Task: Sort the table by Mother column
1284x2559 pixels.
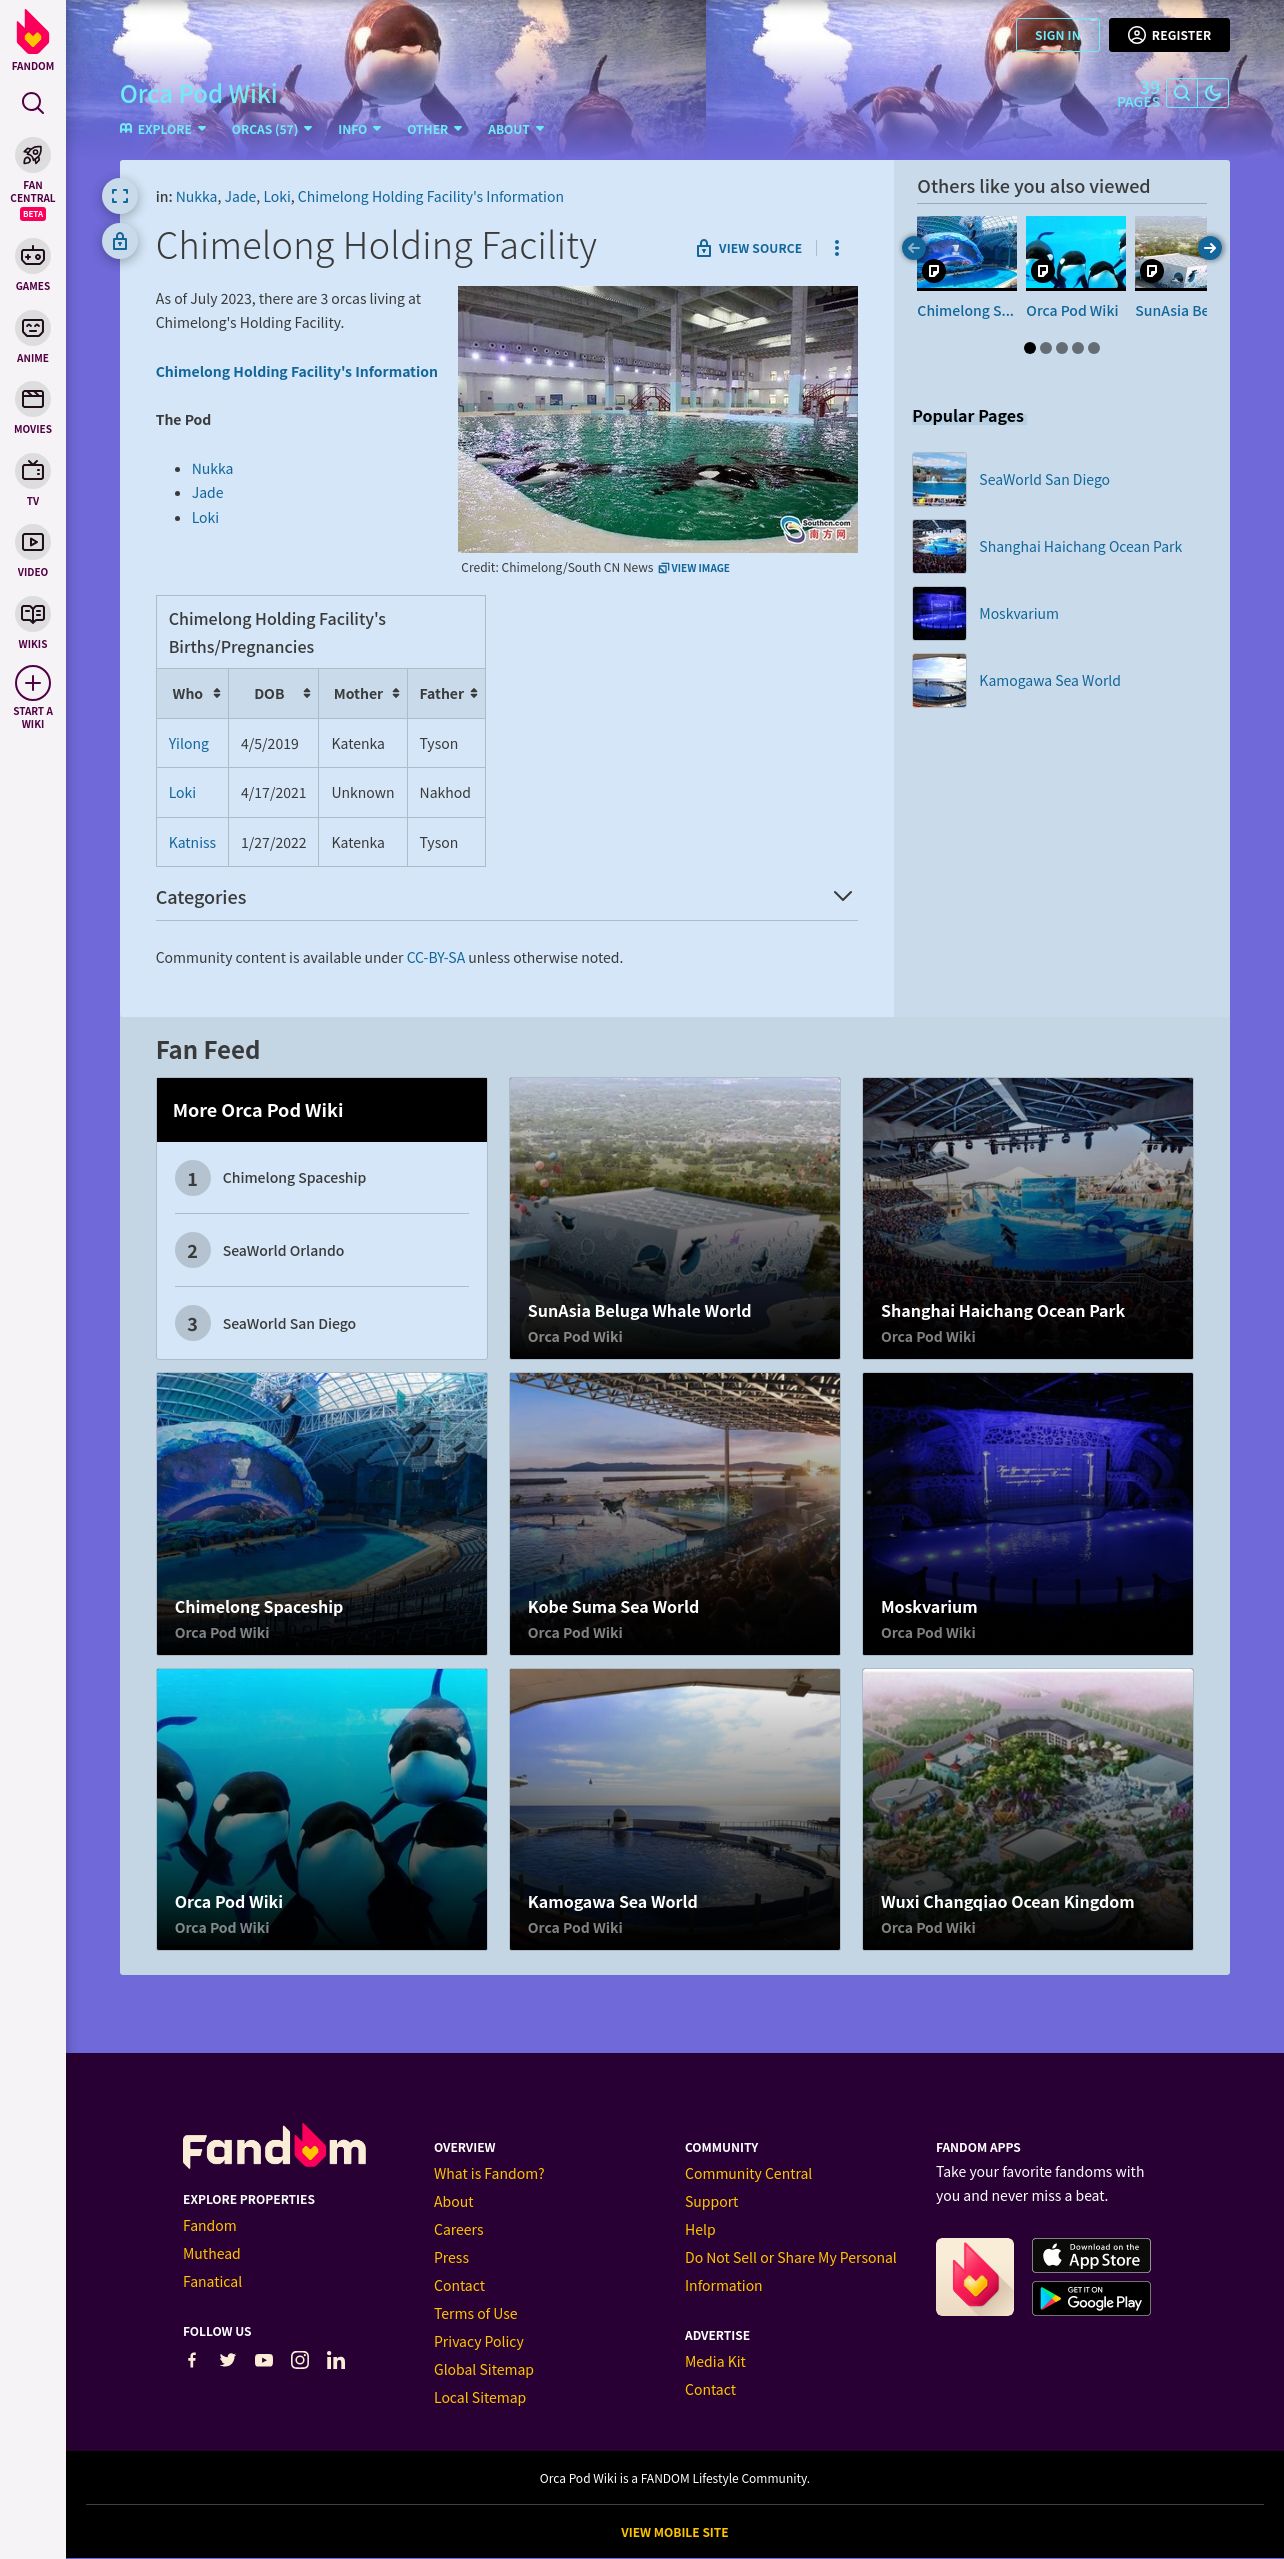Action: click(363, 693)
